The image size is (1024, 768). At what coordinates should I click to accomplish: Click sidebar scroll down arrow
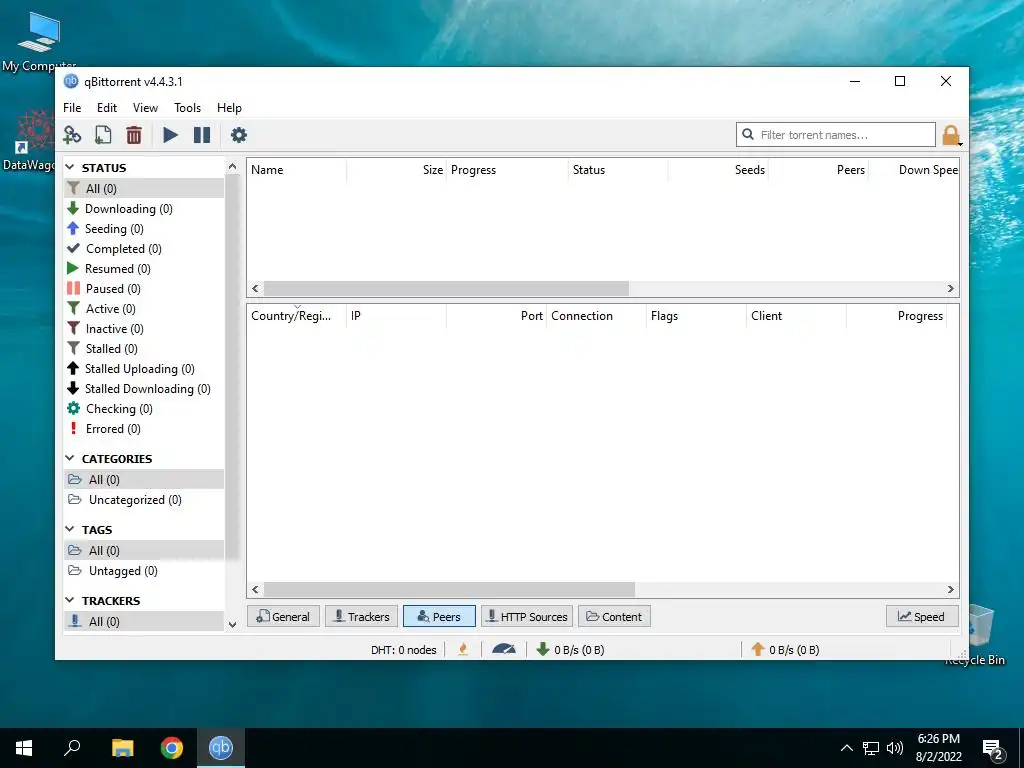(232, 625)
